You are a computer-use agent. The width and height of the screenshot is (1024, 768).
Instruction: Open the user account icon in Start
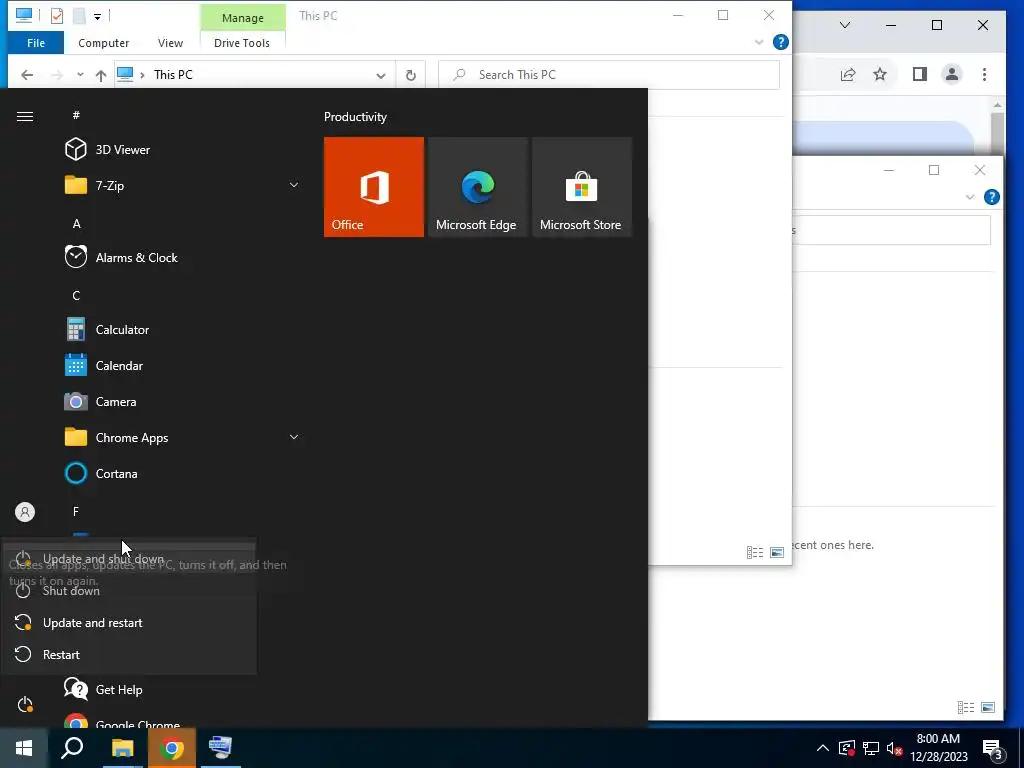pos(25,512)
